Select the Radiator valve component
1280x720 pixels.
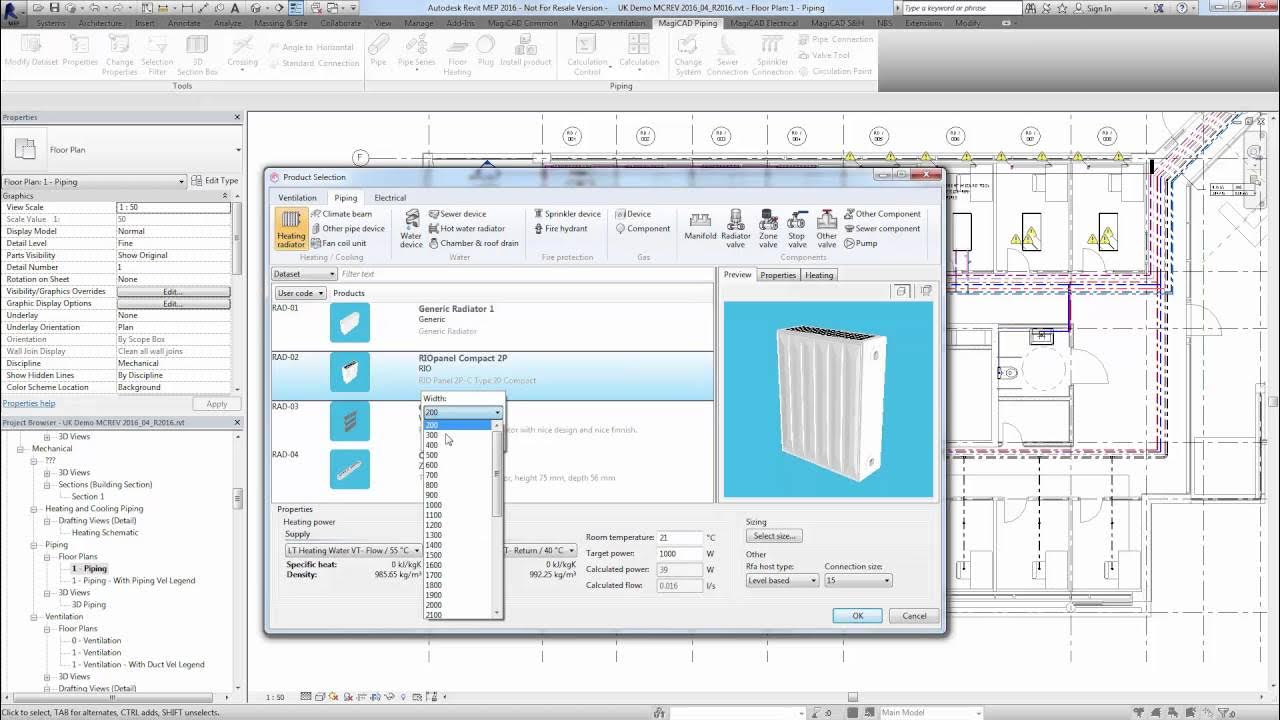(736, 228)
